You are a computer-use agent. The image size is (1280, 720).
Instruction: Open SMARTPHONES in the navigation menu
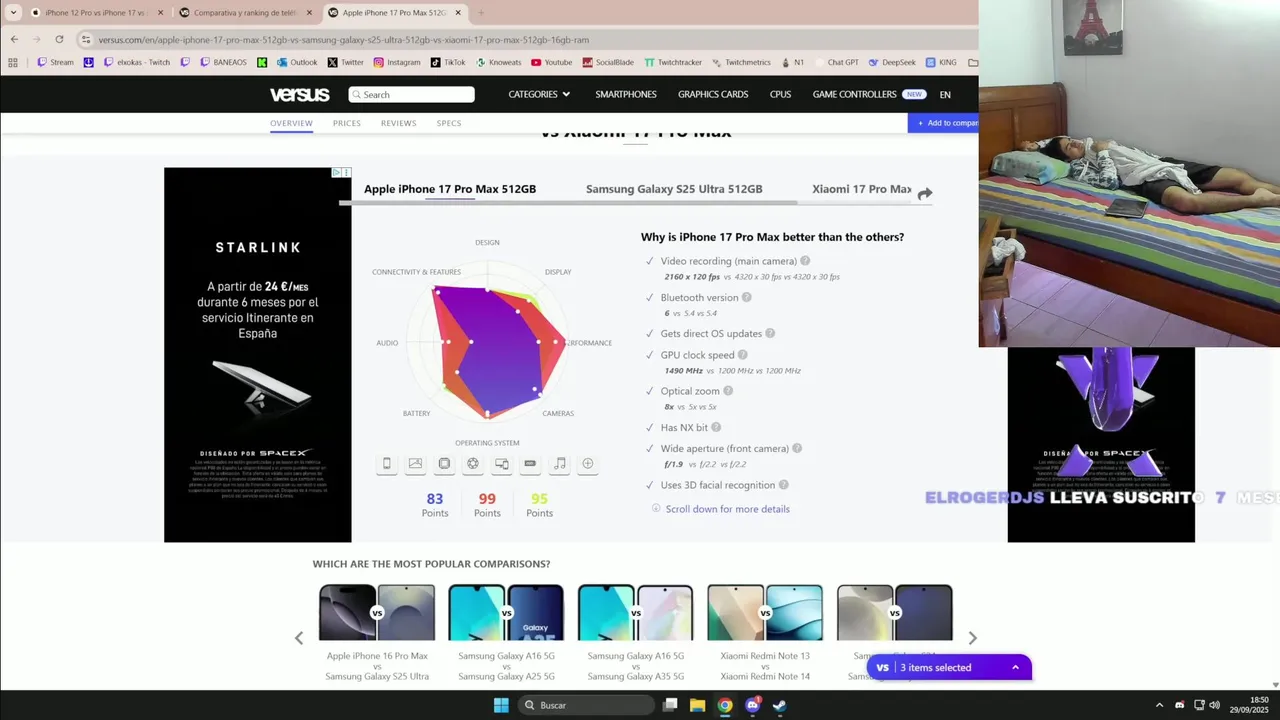click(626, 94)
